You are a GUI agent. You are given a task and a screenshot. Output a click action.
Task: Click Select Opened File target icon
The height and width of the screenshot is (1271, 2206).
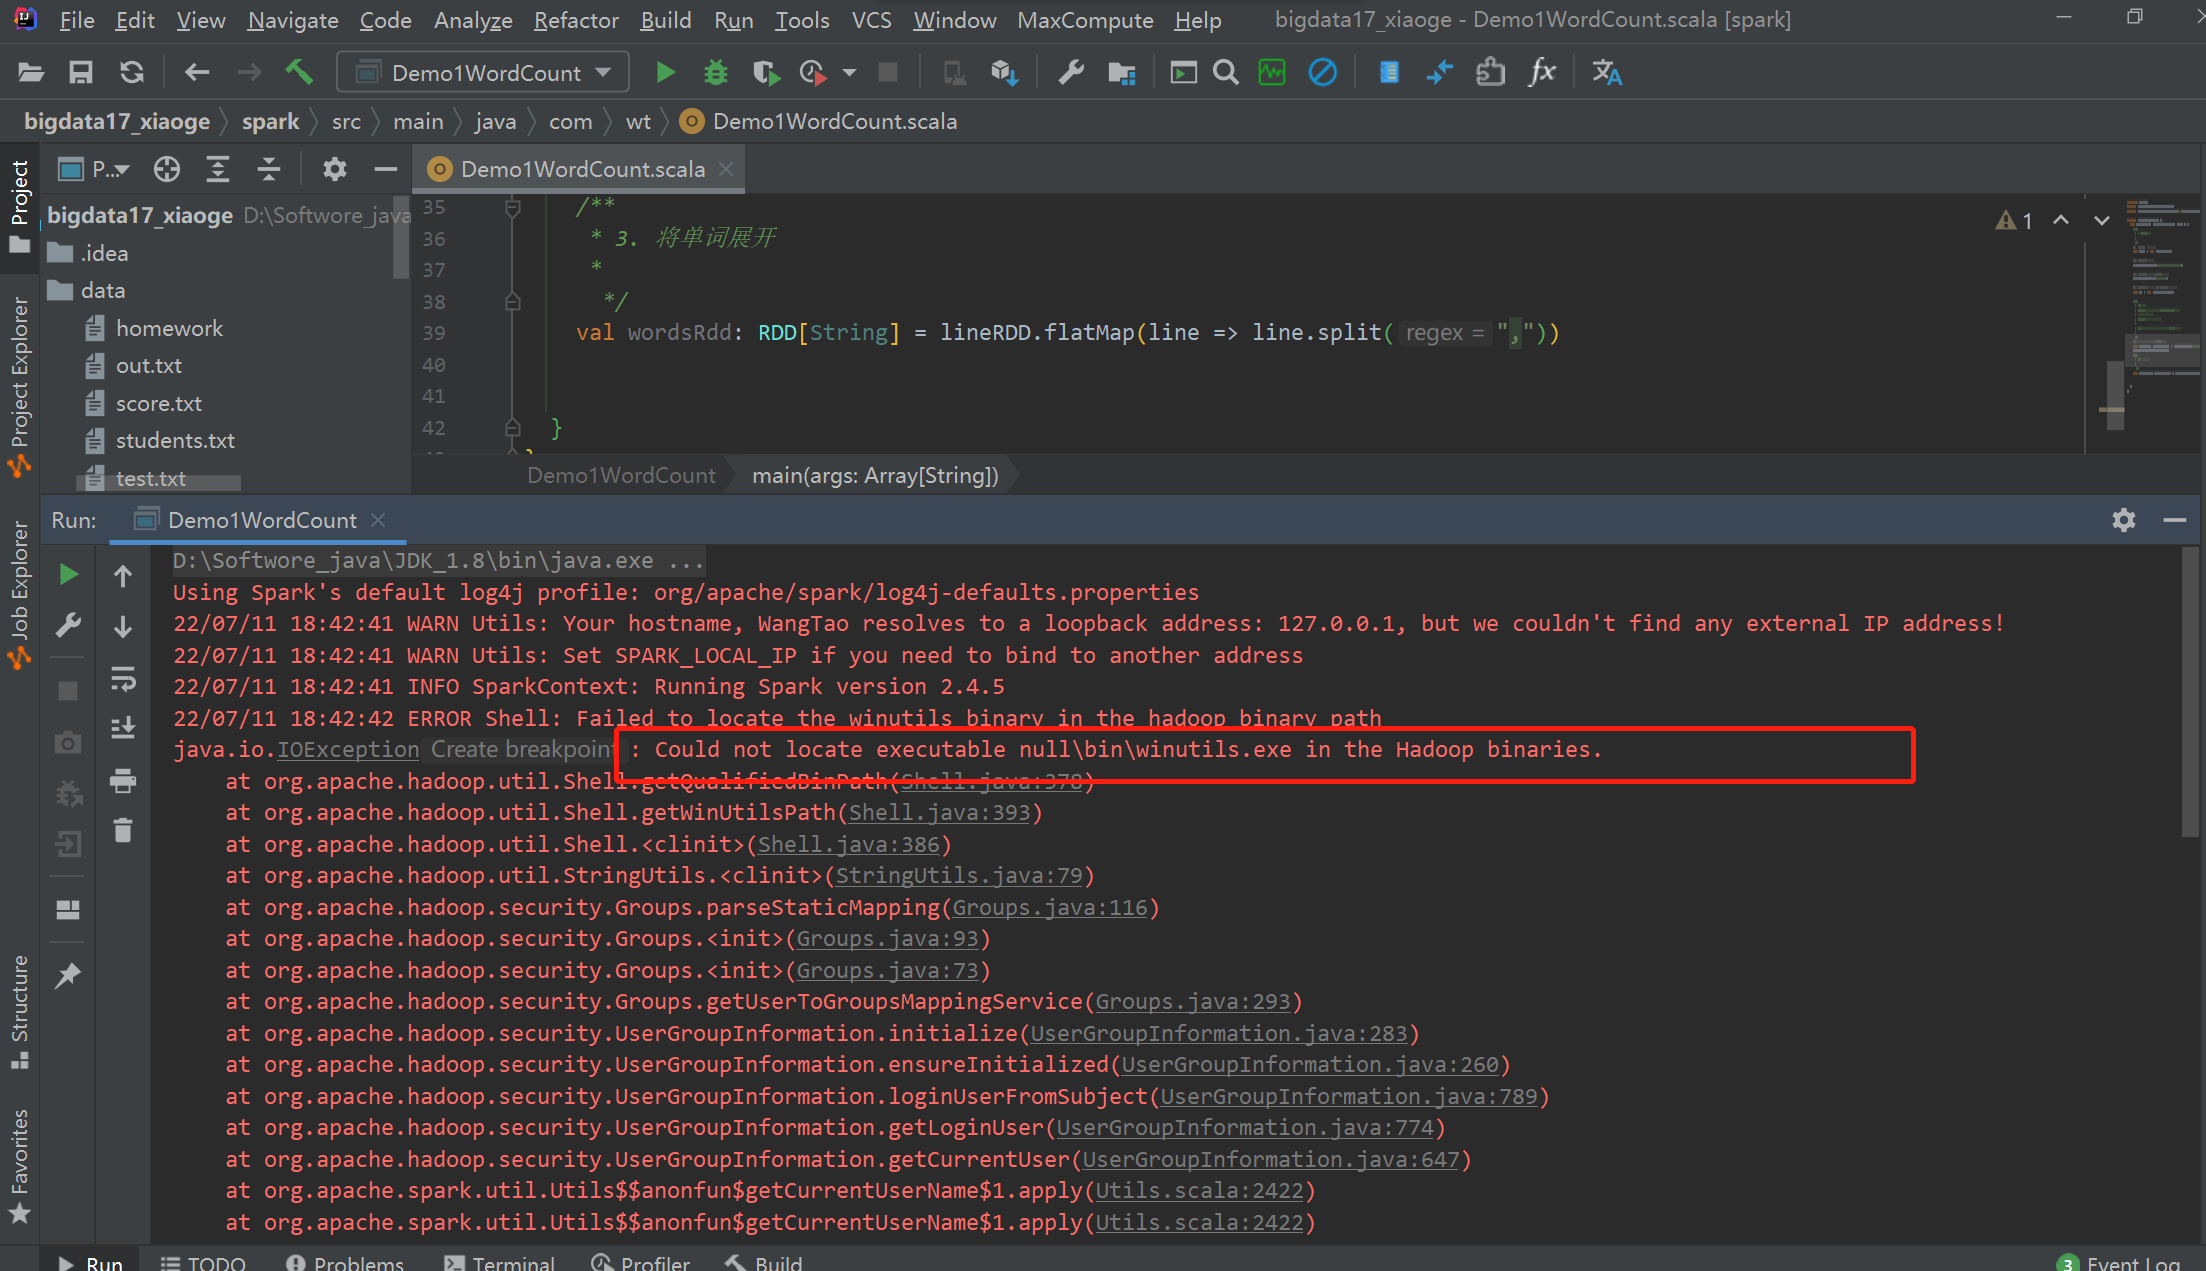167,169
